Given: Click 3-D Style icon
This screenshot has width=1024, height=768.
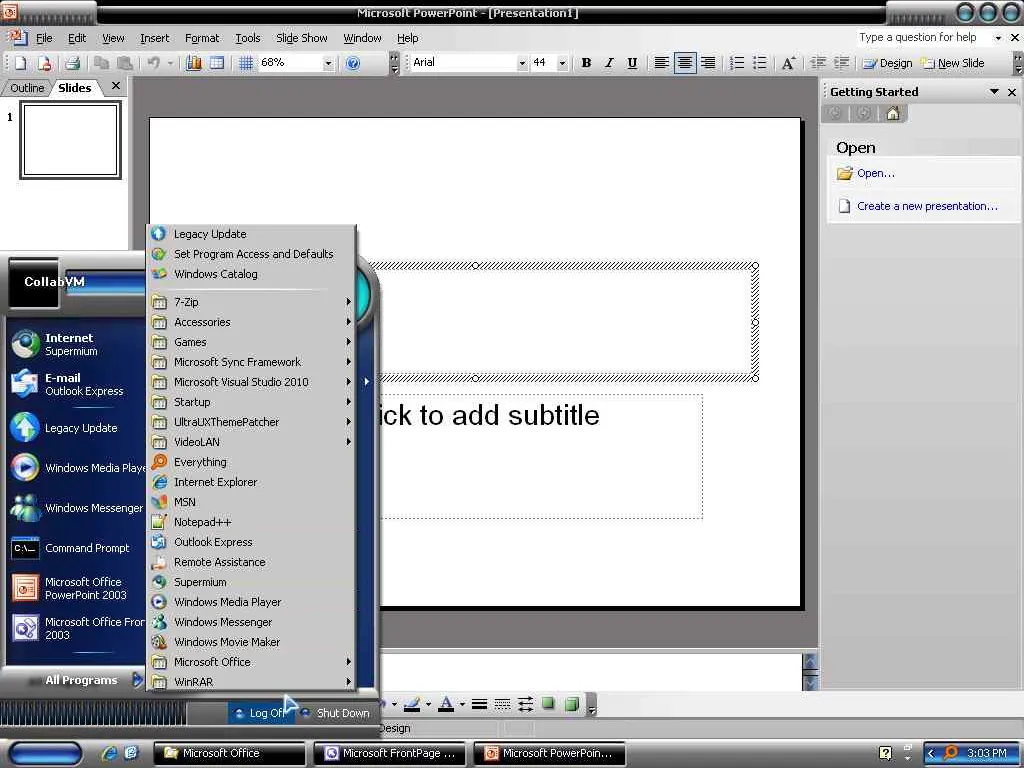Looking at the screenshot, I should (x=571, y=704).
